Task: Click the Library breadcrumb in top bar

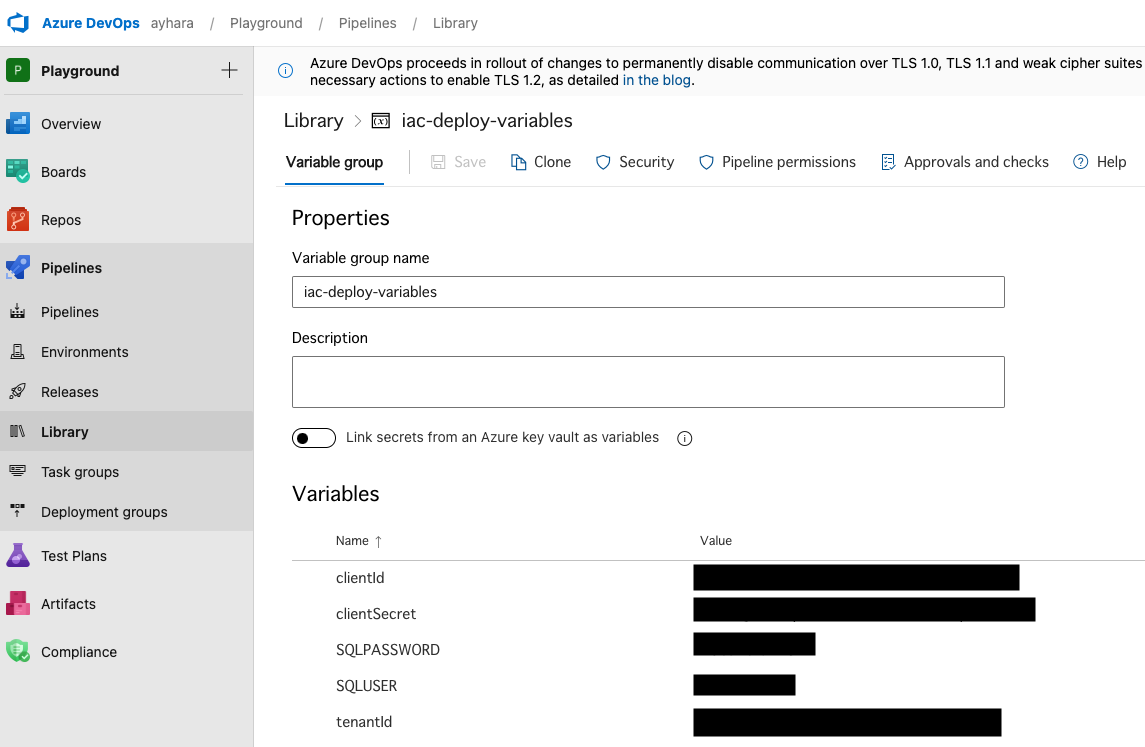Action: click(x=455, y=23)
